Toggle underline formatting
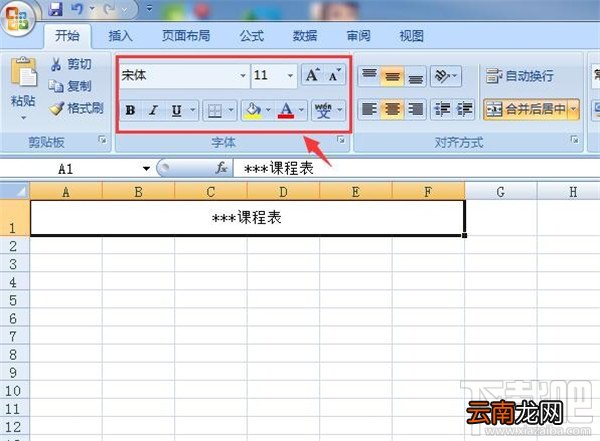Viewport: 600px width, 441px height. click(176, 110)
